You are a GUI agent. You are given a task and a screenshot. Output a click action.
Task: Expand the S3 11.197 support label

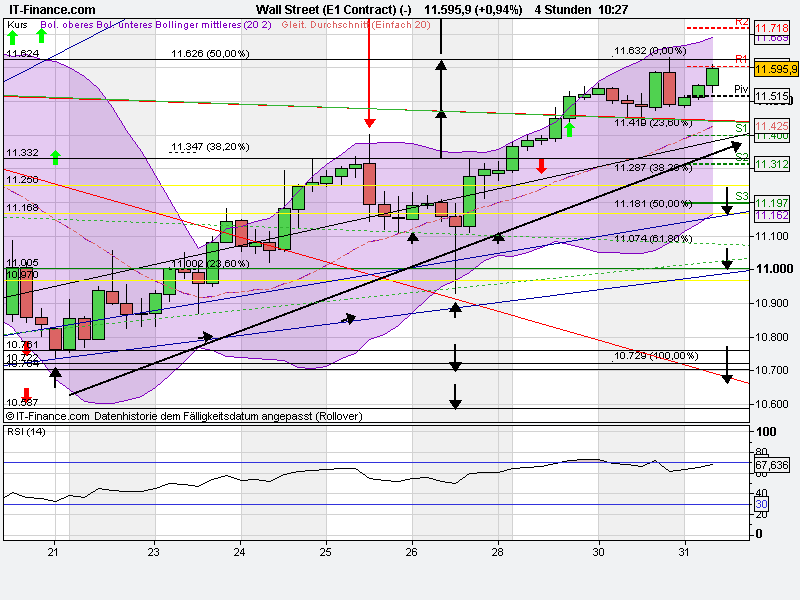771,203
